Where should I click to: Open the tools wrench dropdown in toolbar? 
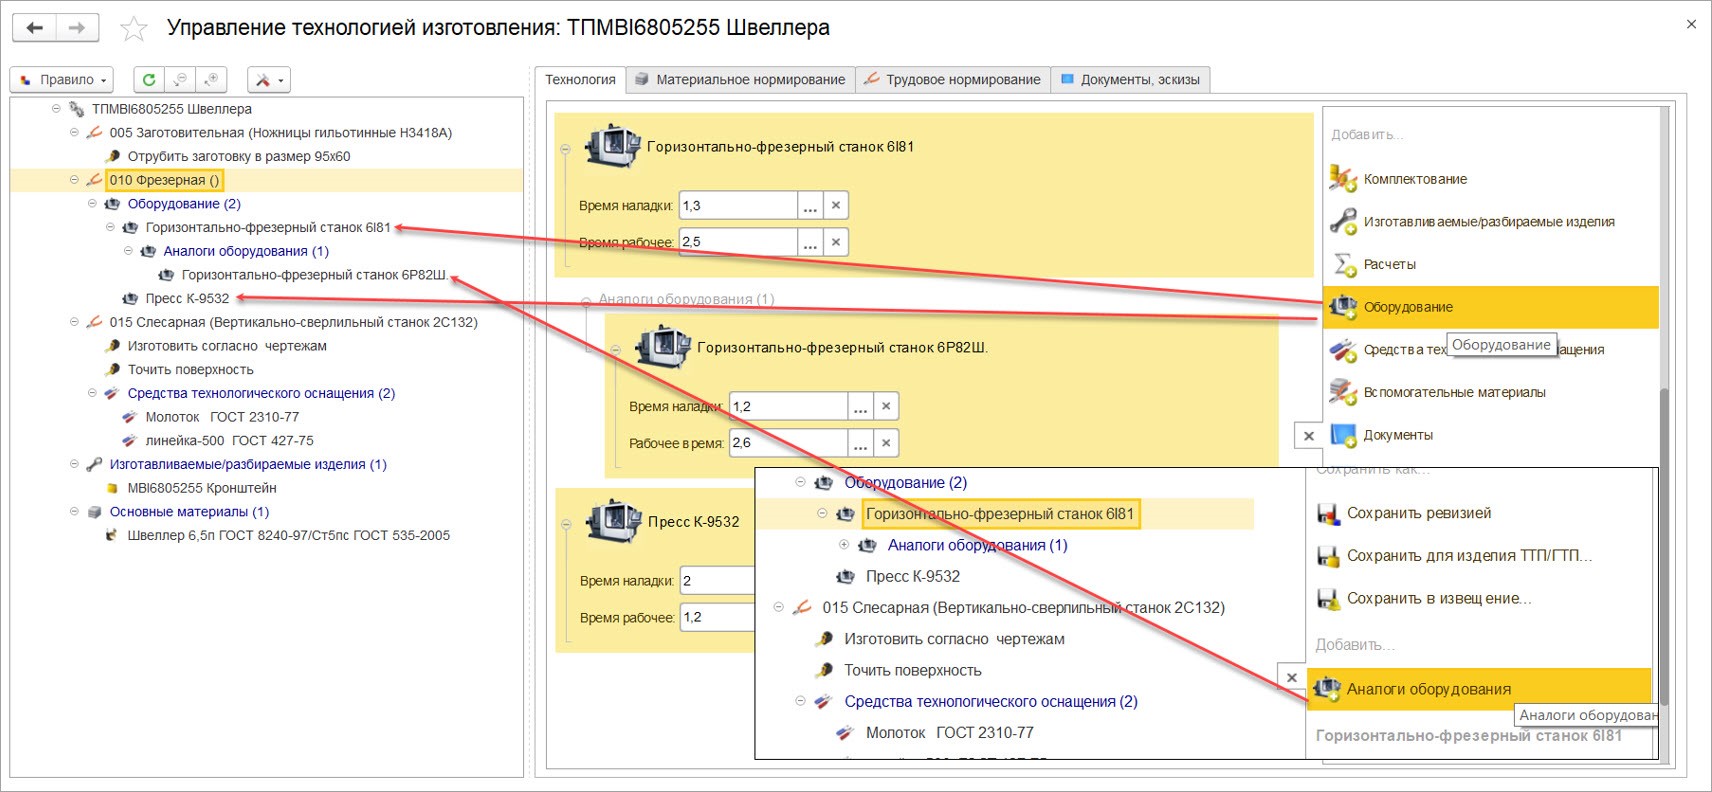269,80
